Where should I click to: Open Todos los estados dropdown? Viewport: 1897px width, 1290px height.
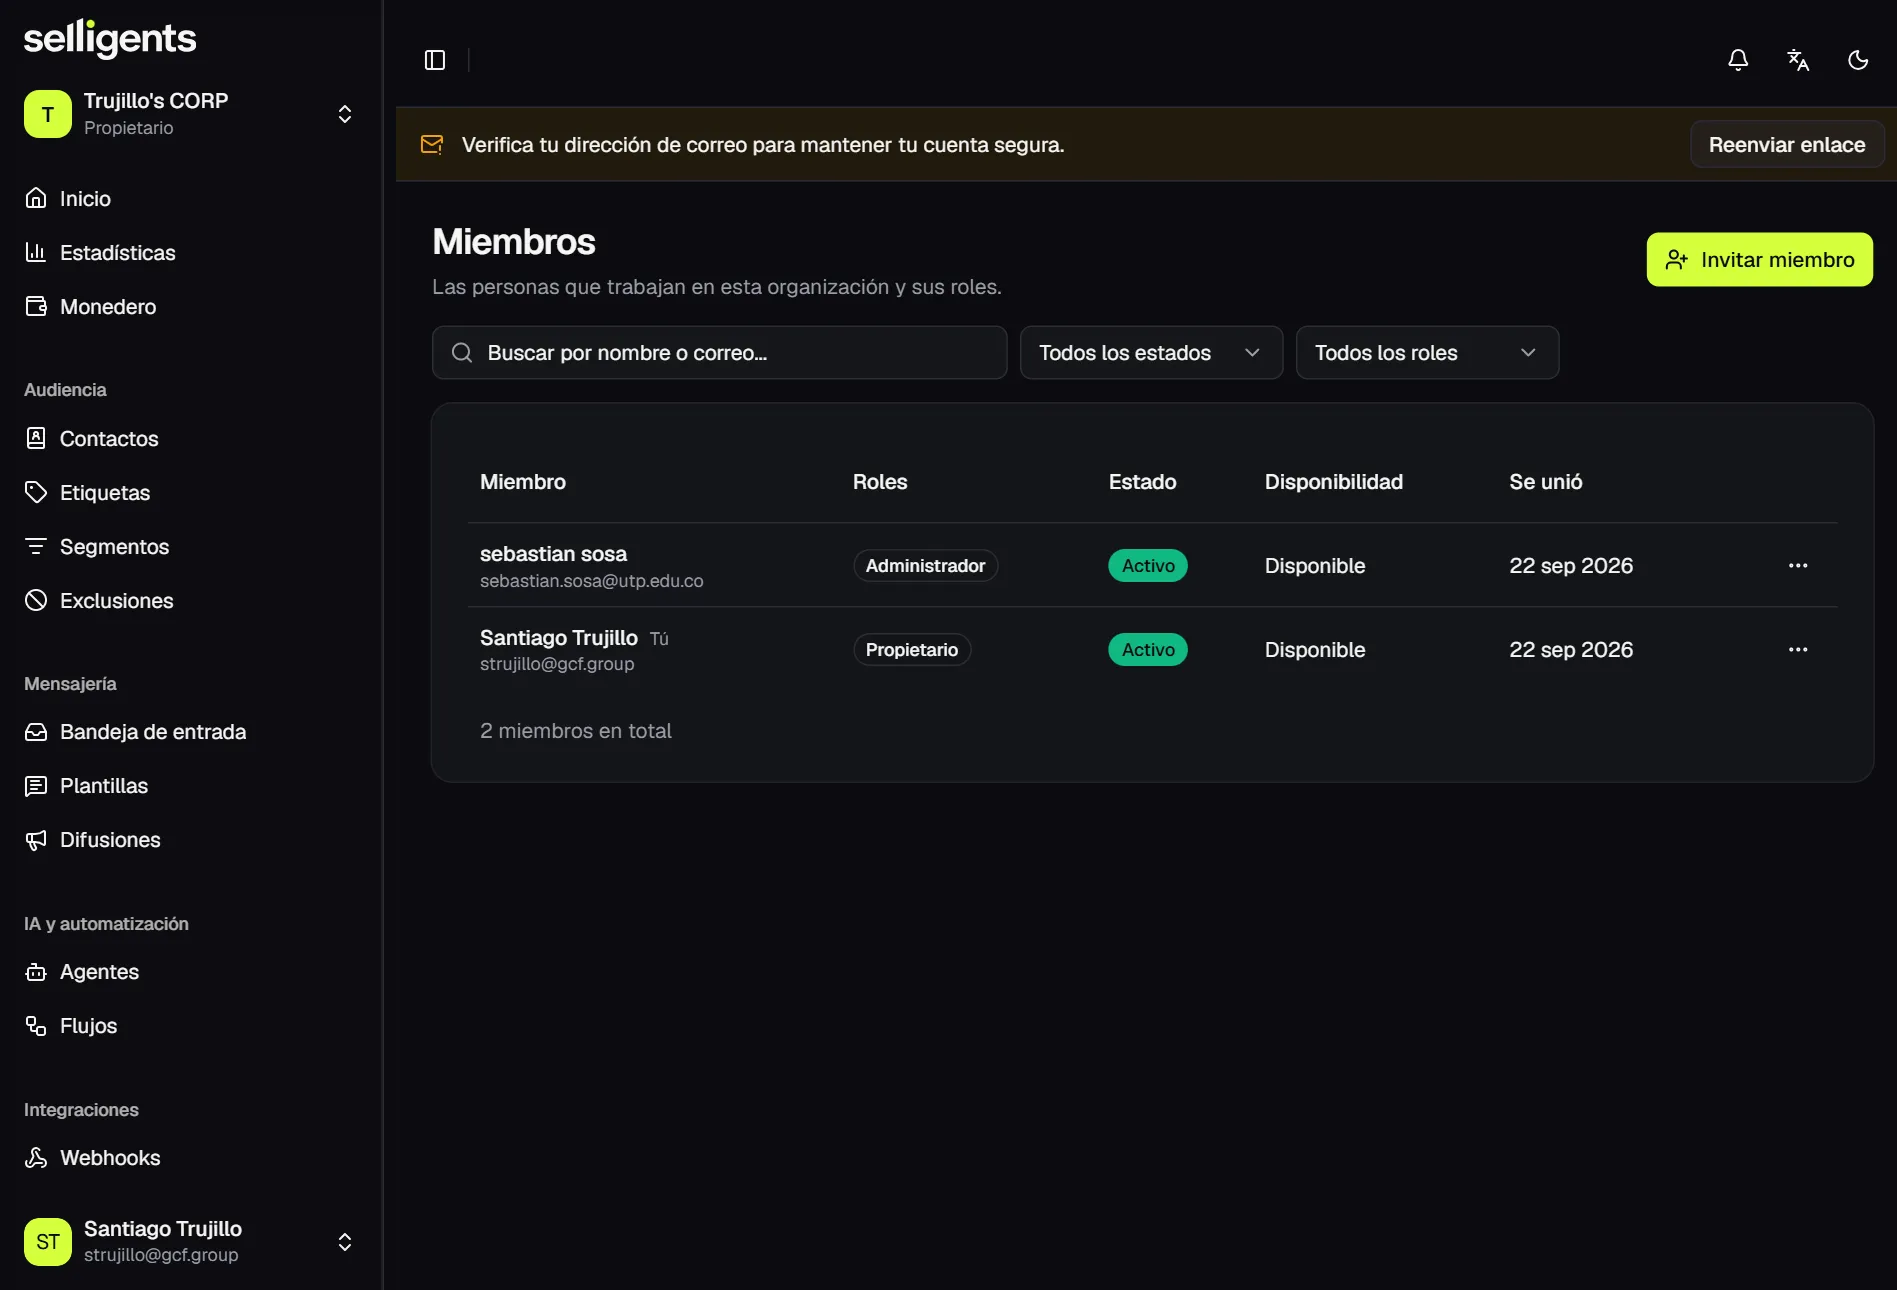[1151, 353]
